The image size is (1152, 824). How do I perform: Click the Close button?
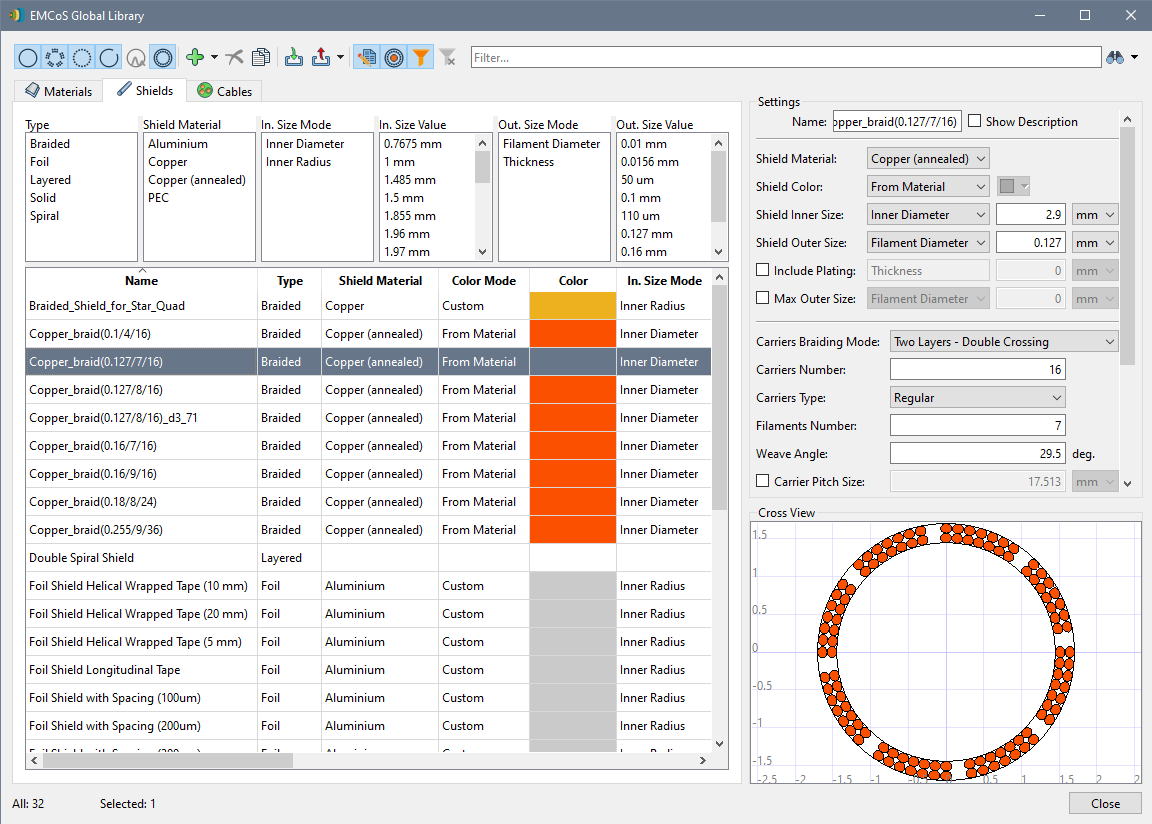pyautogui.click(x=1105, y=803)
